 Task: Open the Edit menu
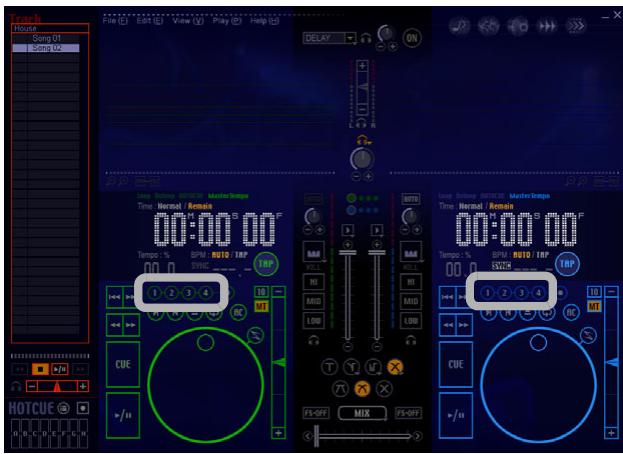click(x=149, y=21)
